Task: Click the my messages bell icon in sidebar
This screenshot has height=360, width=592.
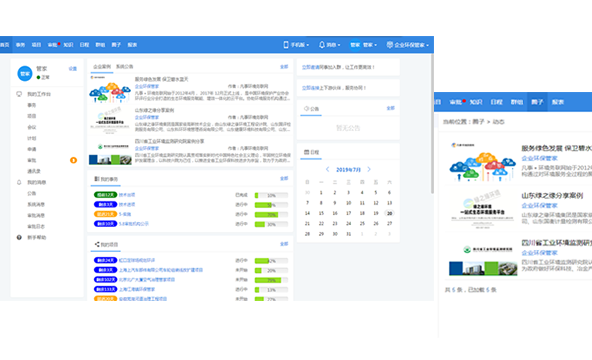Action: (19, 182)
